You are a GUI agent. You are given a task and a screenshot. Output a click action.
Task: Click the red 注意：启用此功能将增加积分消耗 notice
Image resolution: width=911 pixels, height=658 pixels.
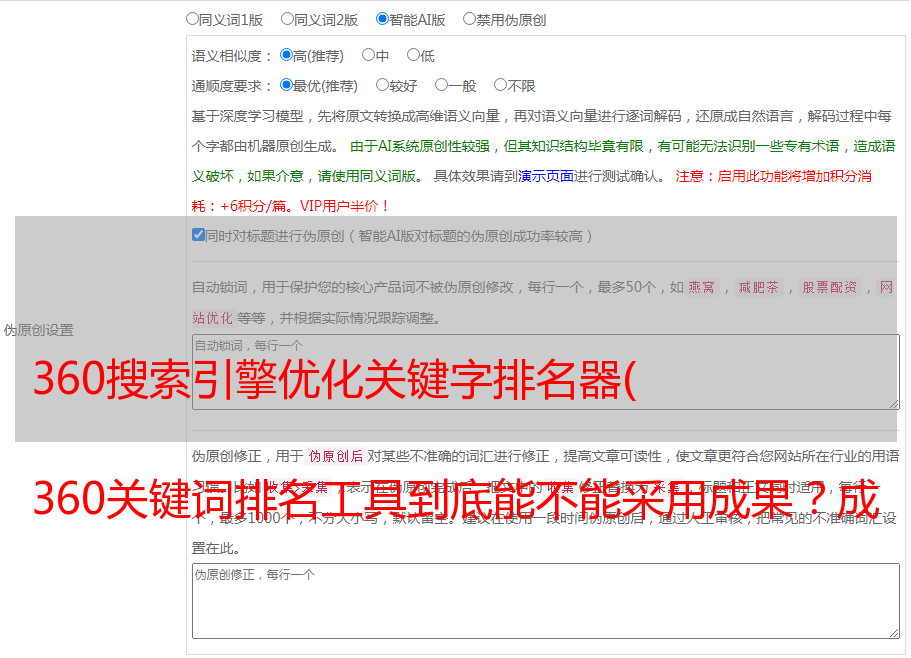531,191
